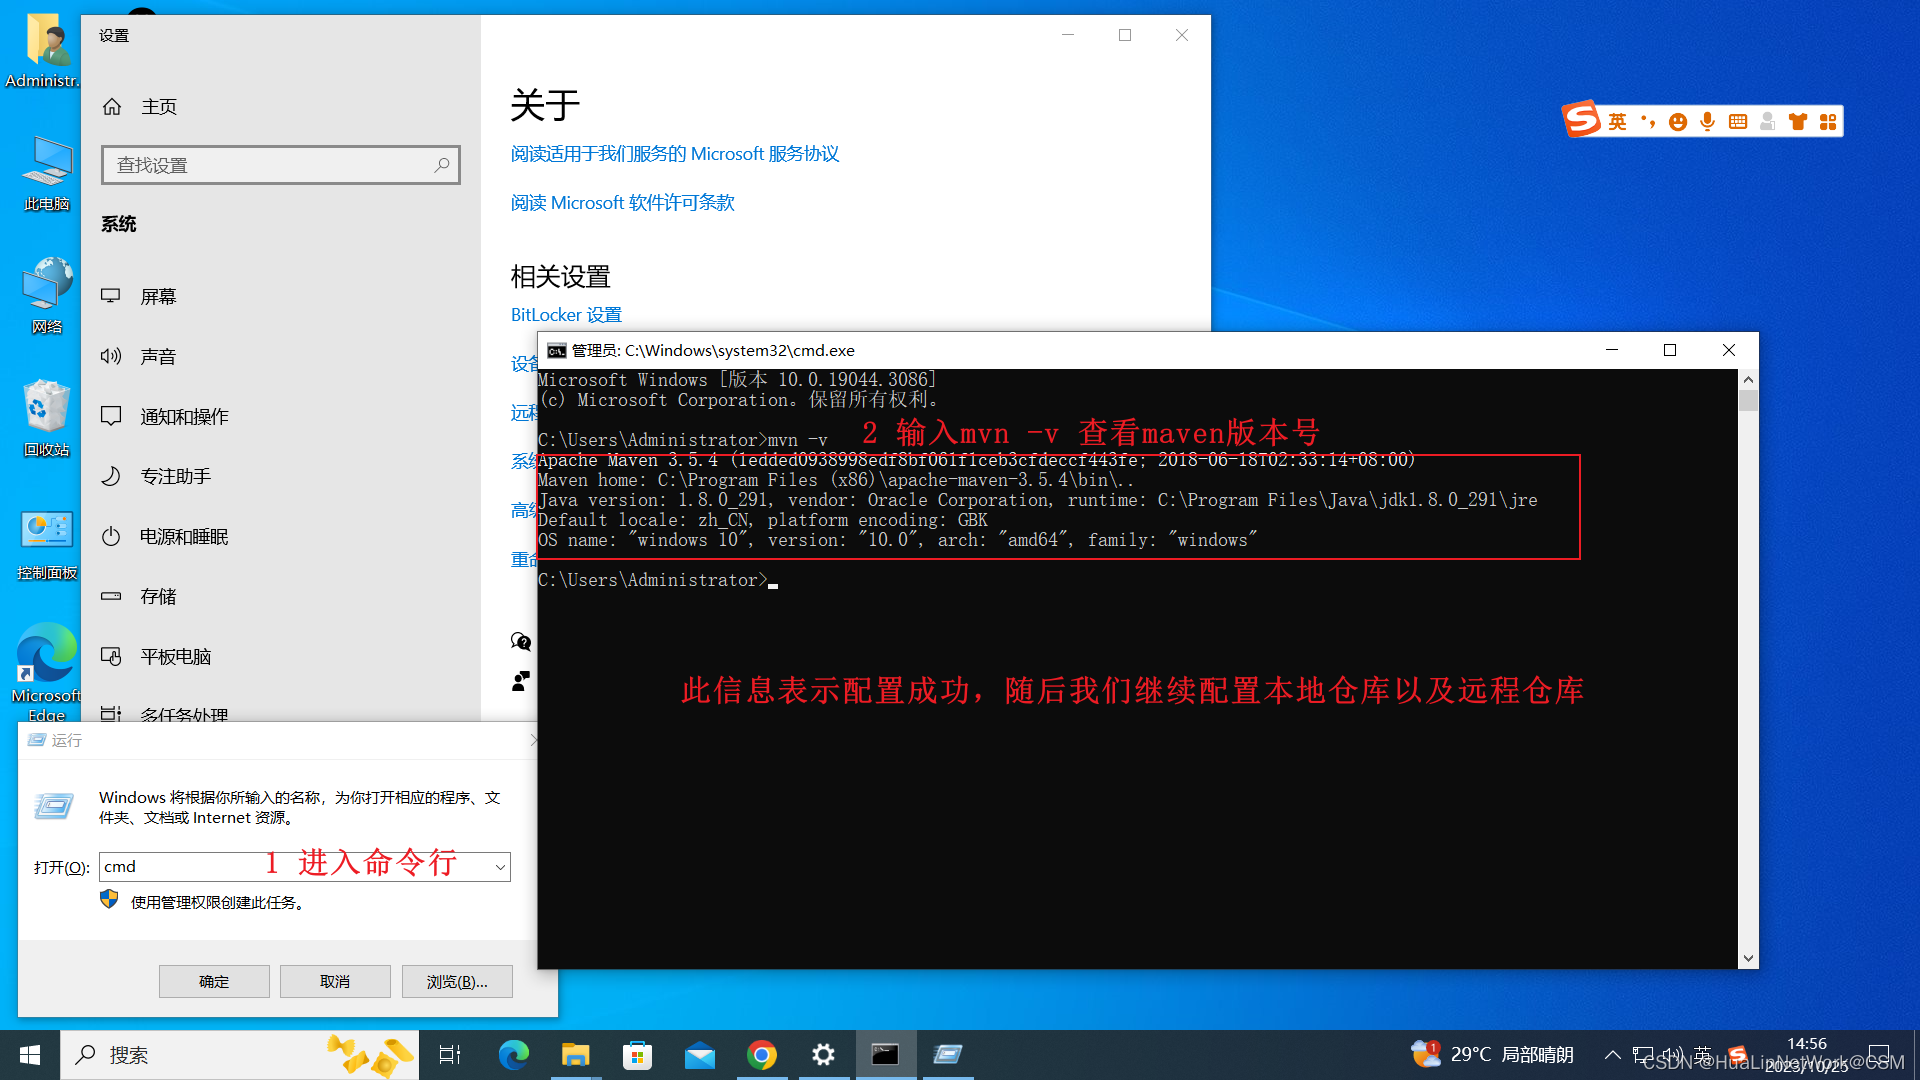Image resolution: width=1920 pixels, height=1080 pixels.
Task: Toggle the Sogou 英 language mode
Action: [x=1618, y=122]
